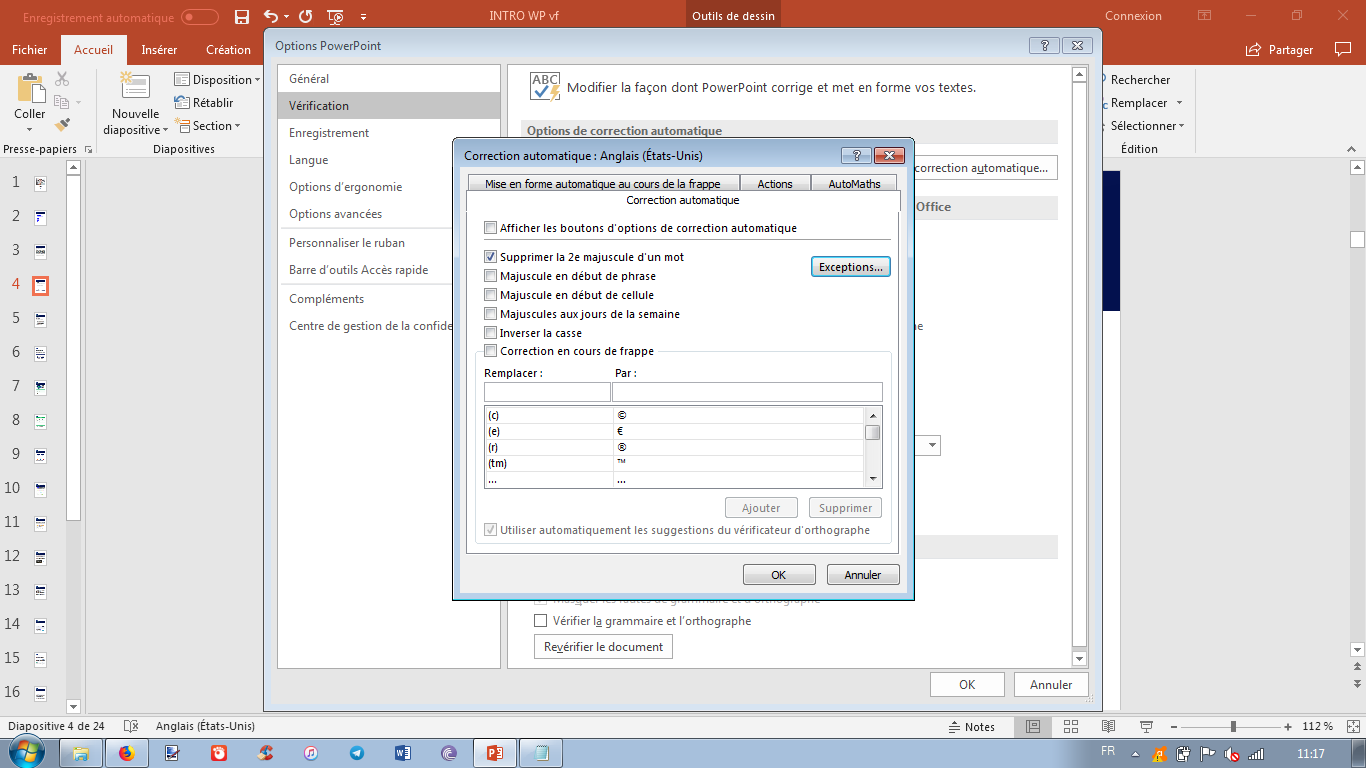Click the Redo circular arrow icon

point(306,17)
